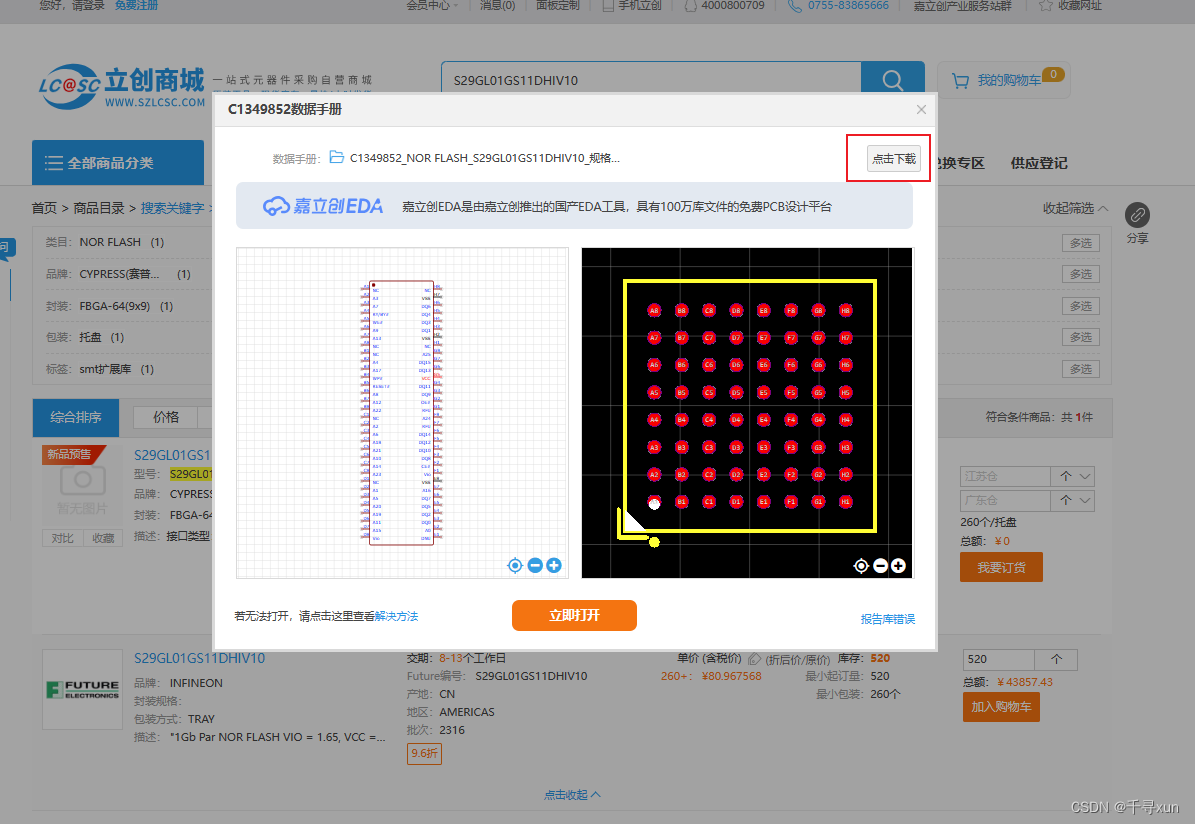Click the 首页 breadcrumb

pos(44,208)
